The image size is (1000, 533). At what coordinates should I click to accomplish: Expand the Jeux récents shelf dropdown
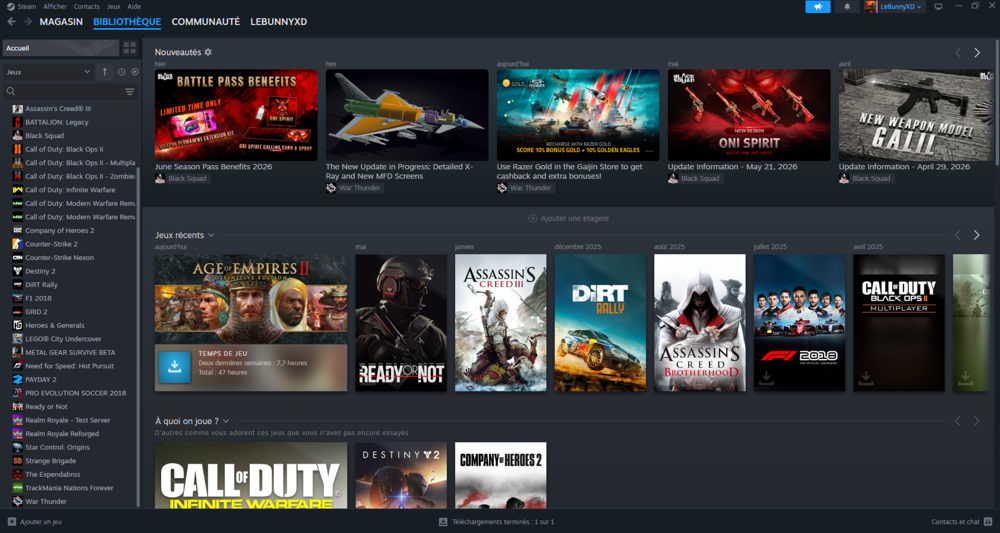[x=211, y=235]
